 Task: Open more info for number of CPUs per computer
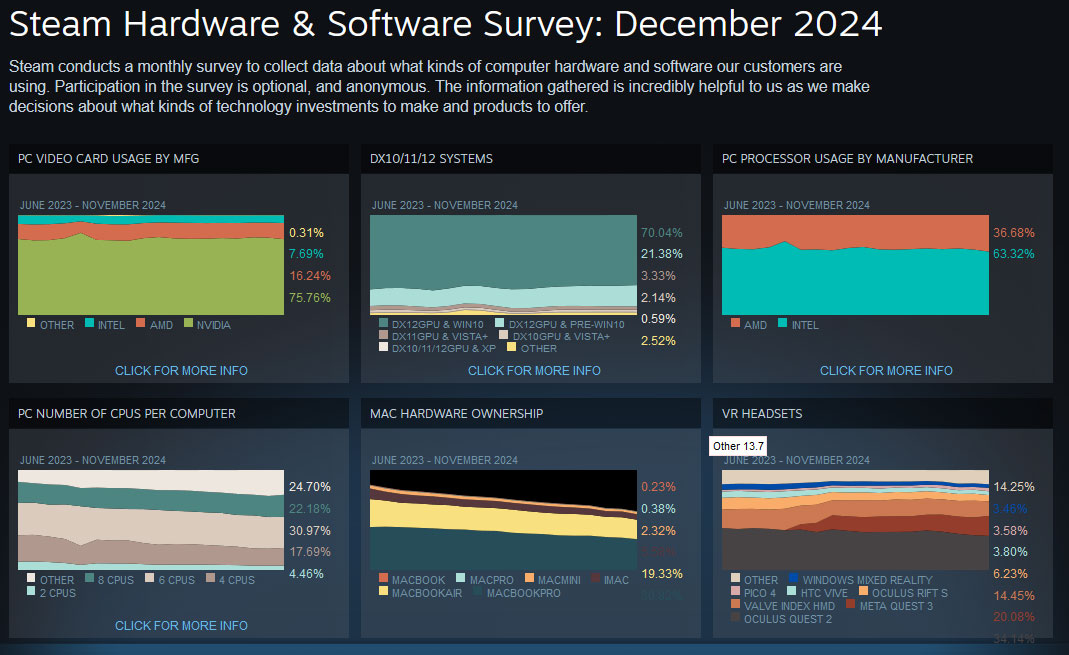[181, 626]
